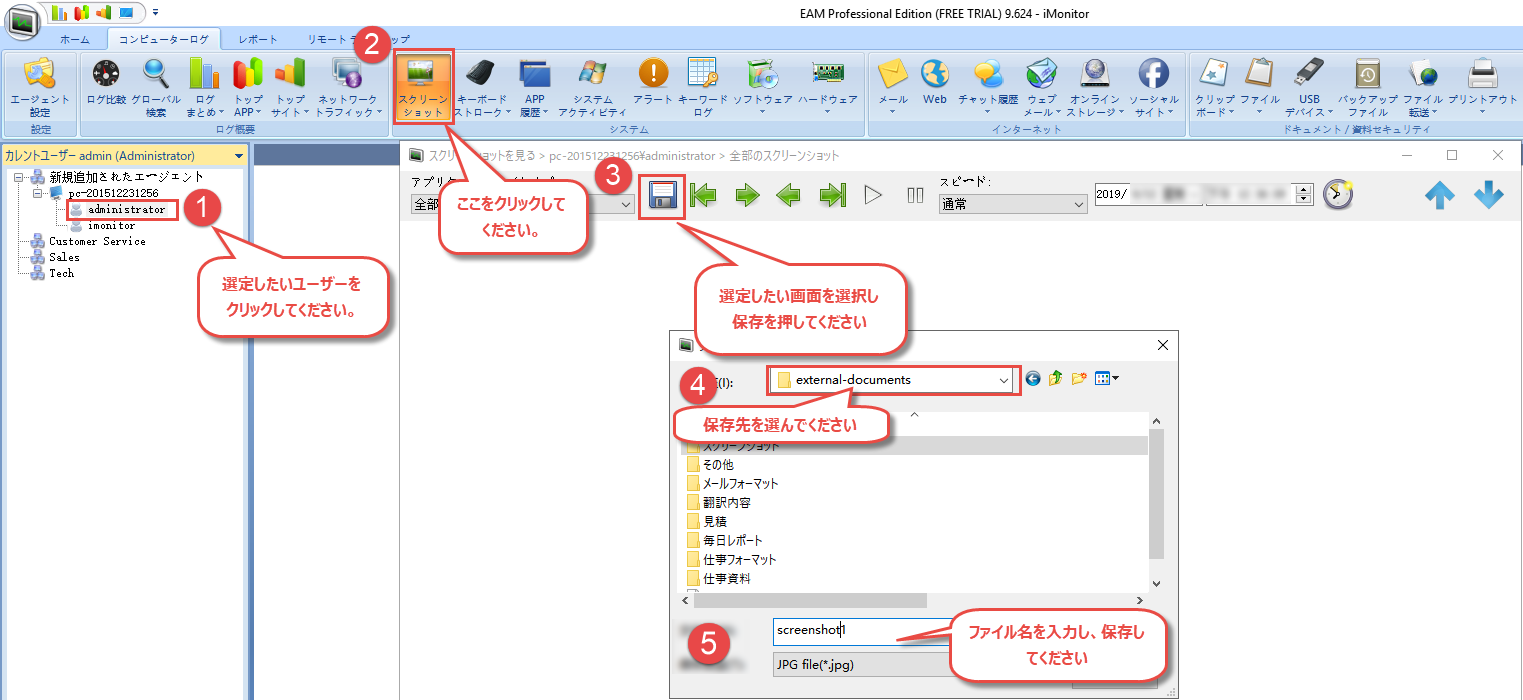The width and height of the screenshot is (1523, 700).
Task: Click the floppy disk save icon
Action: (662, 195)
